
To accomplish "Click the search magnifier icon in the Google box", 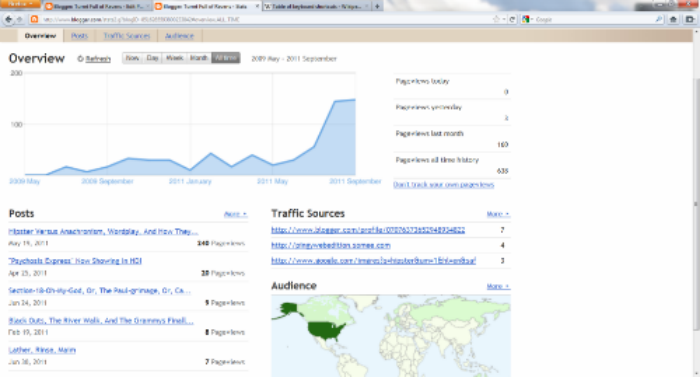I will click(x=659, y=19).
